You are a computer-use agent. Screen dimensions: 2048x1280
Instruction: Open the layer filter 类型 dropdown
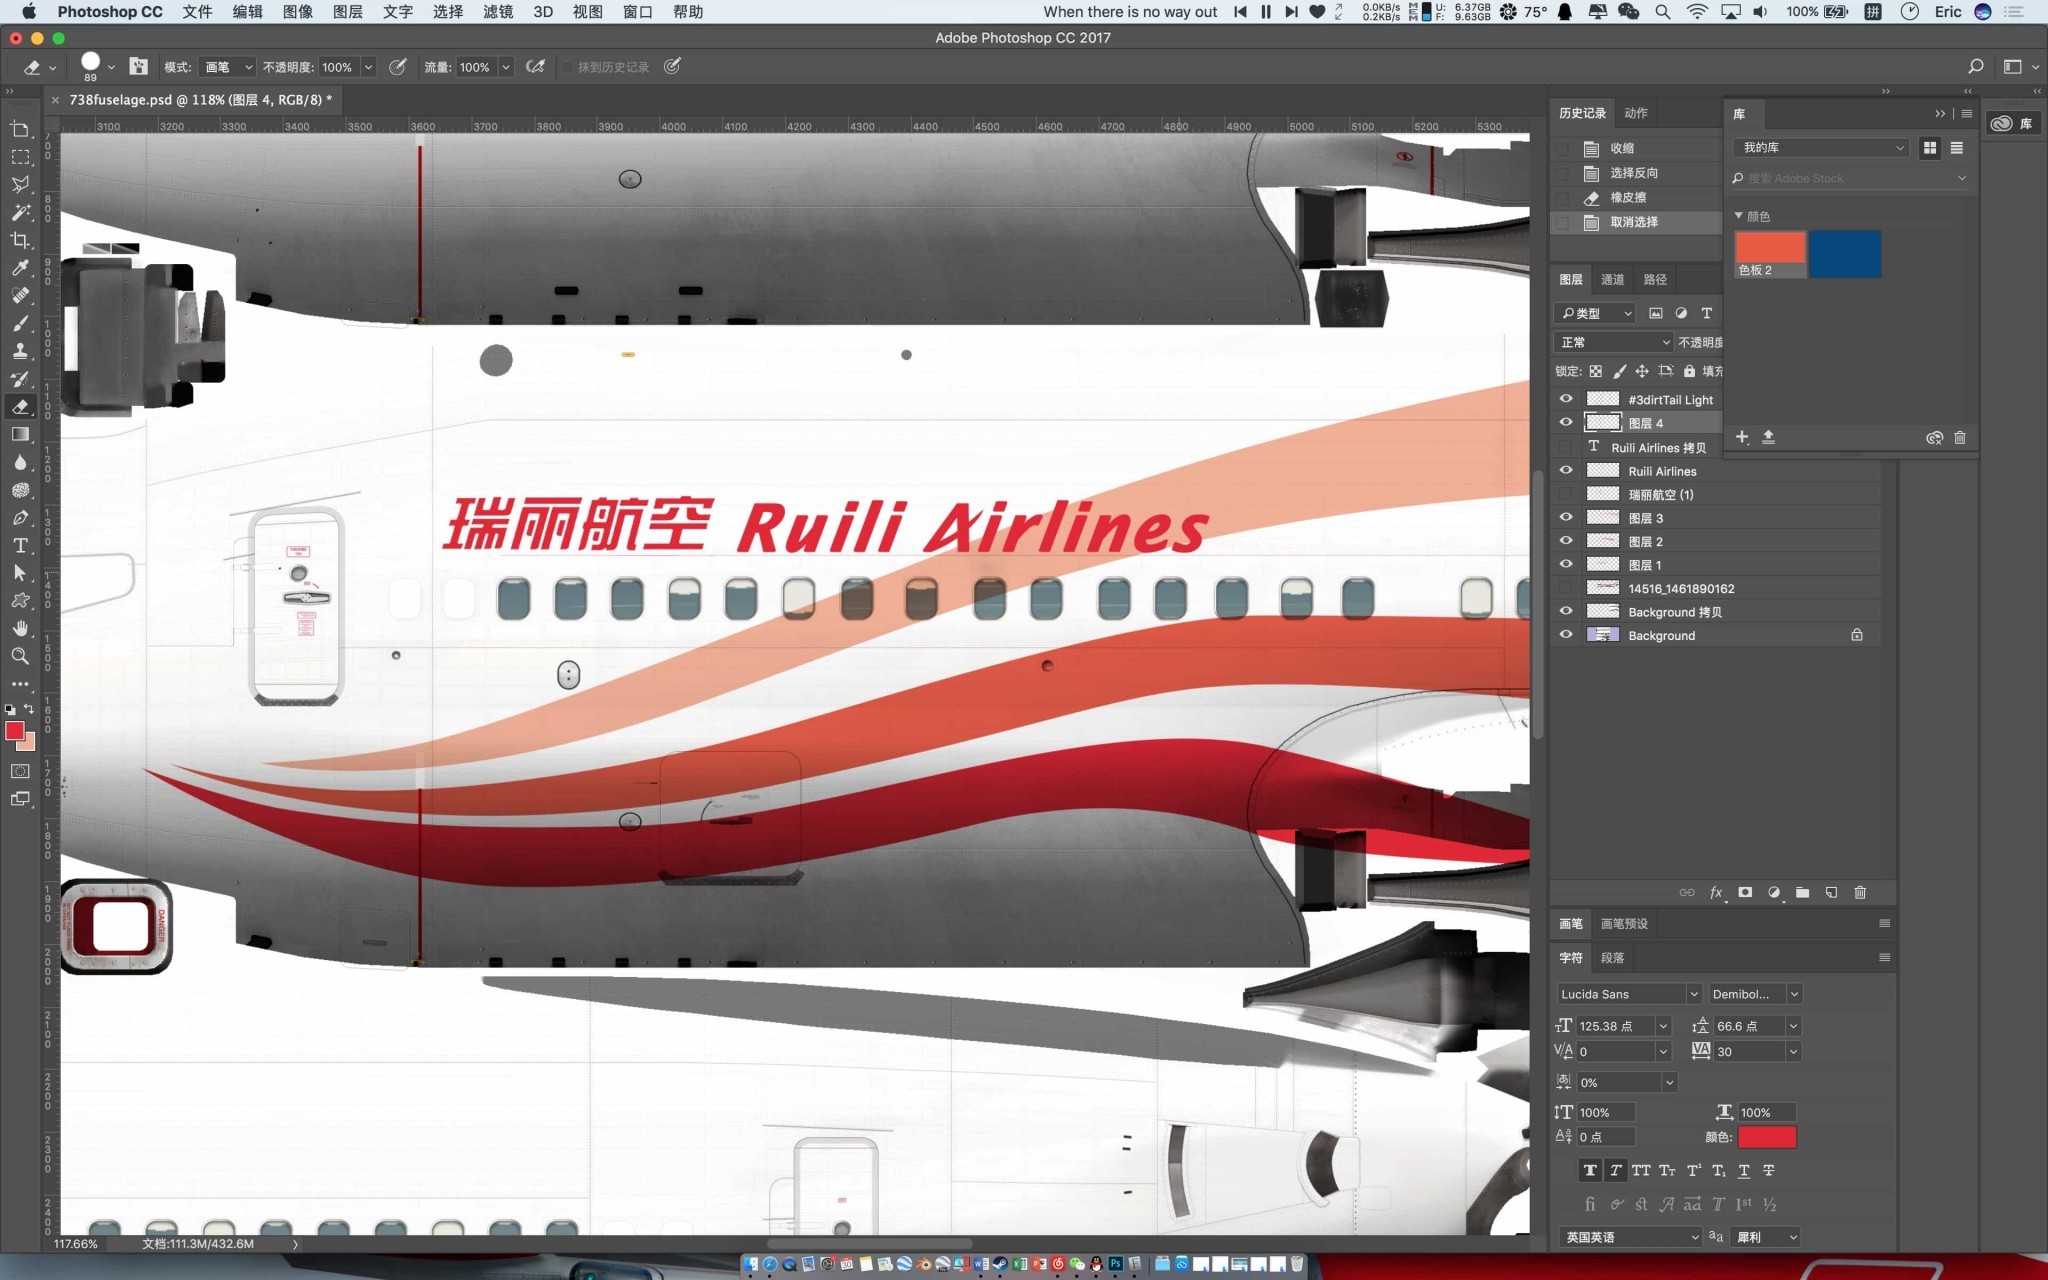click(1595, 313)
